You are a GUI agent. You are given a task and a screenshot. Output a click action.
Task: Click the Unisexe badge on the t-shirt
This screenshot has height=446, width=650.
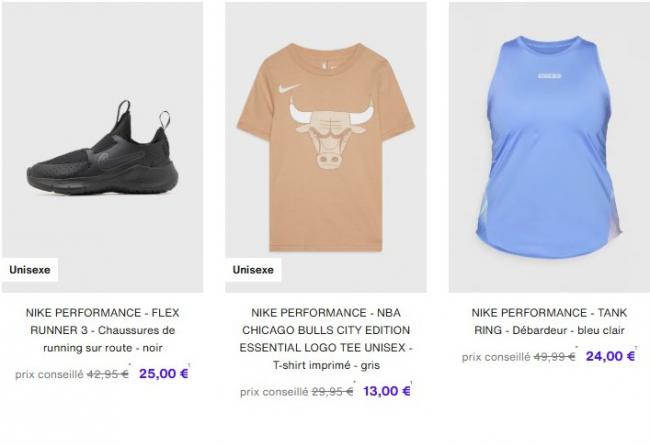click(x=253, y=270)
